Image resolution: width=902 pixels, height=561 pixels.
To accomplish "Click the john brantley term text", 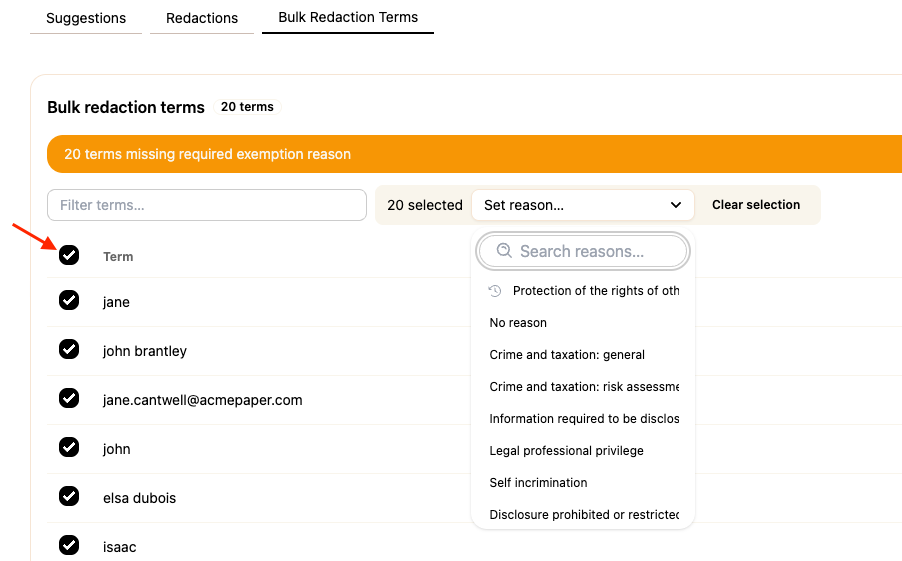I will tap(145, 351).
